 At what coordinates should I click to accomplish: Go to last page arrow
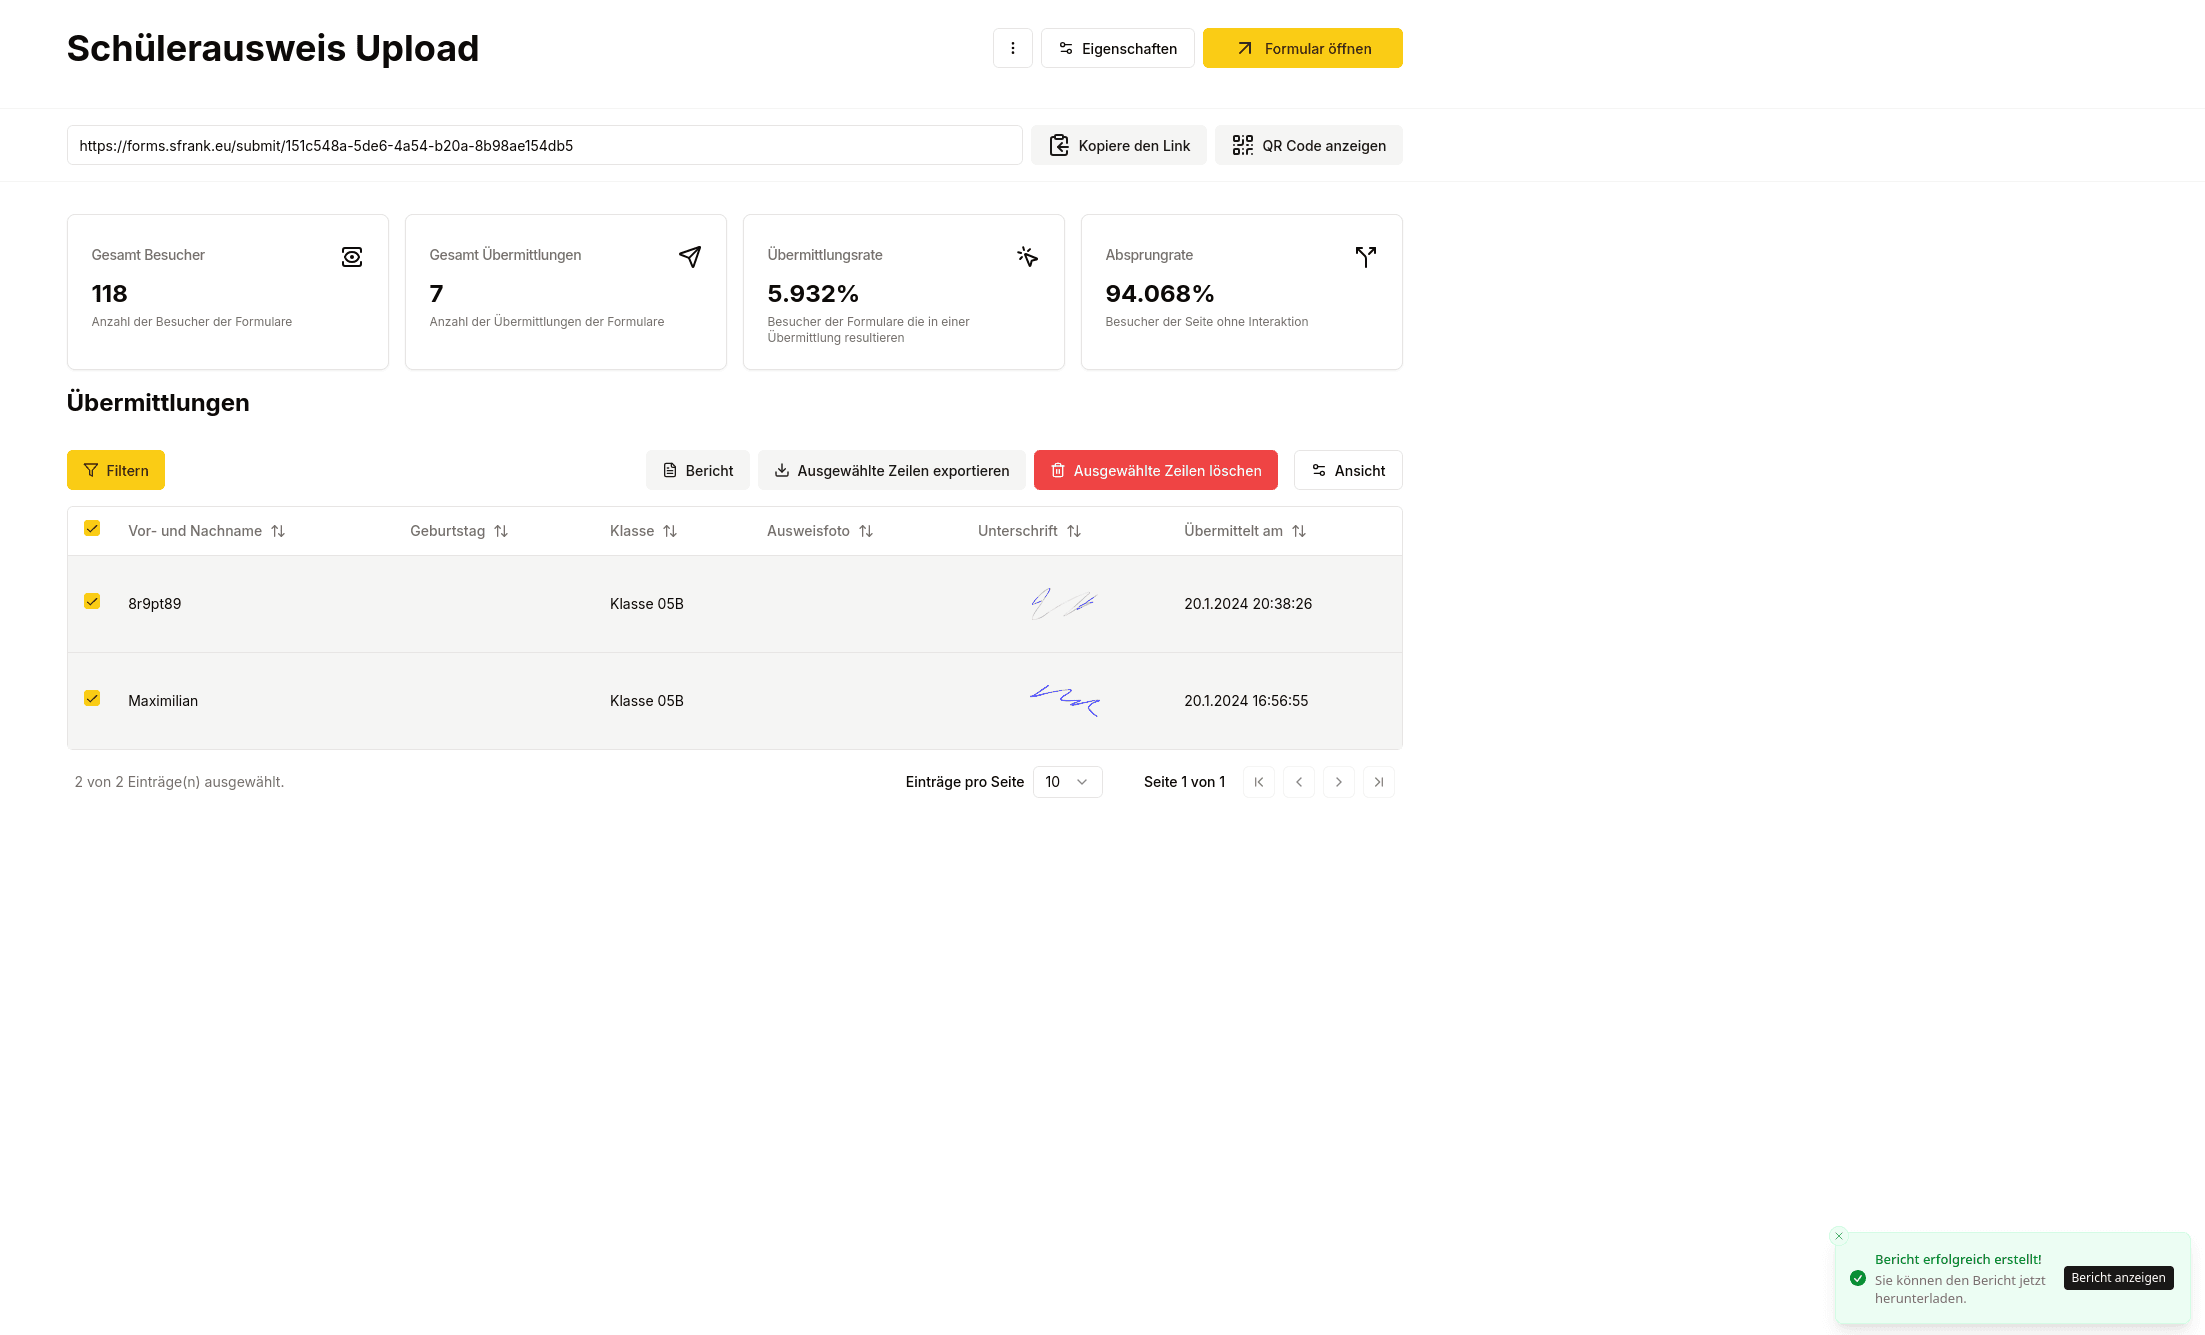click(x=1378, y=782)
